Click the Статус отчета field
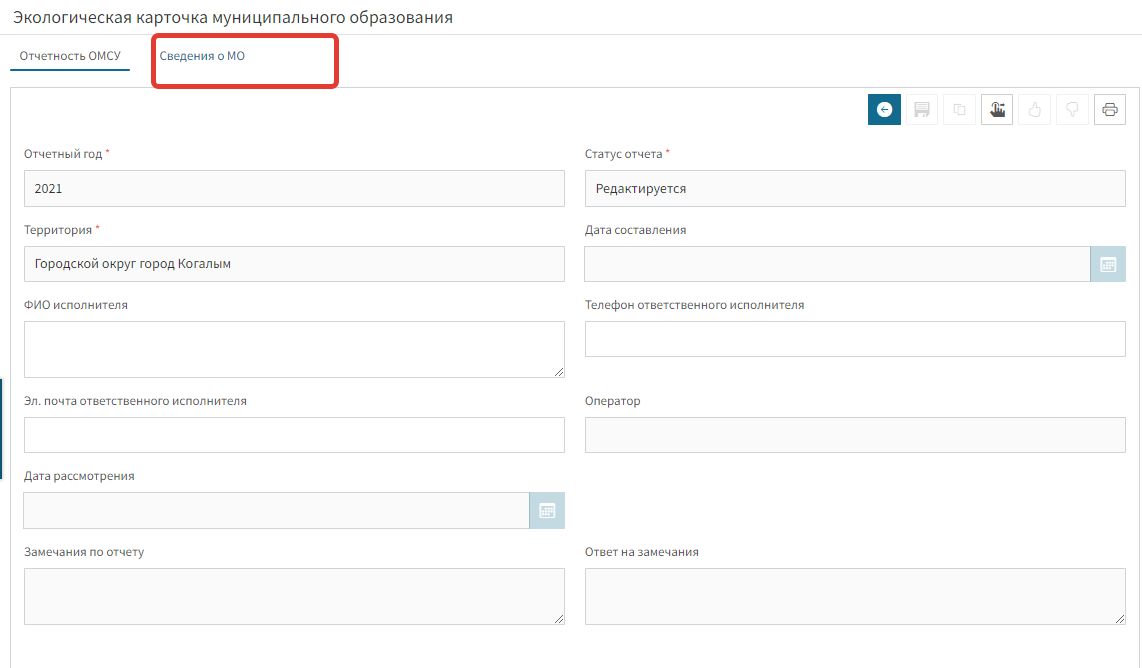This screenshot has width=1142, height=668. (855, 189)
